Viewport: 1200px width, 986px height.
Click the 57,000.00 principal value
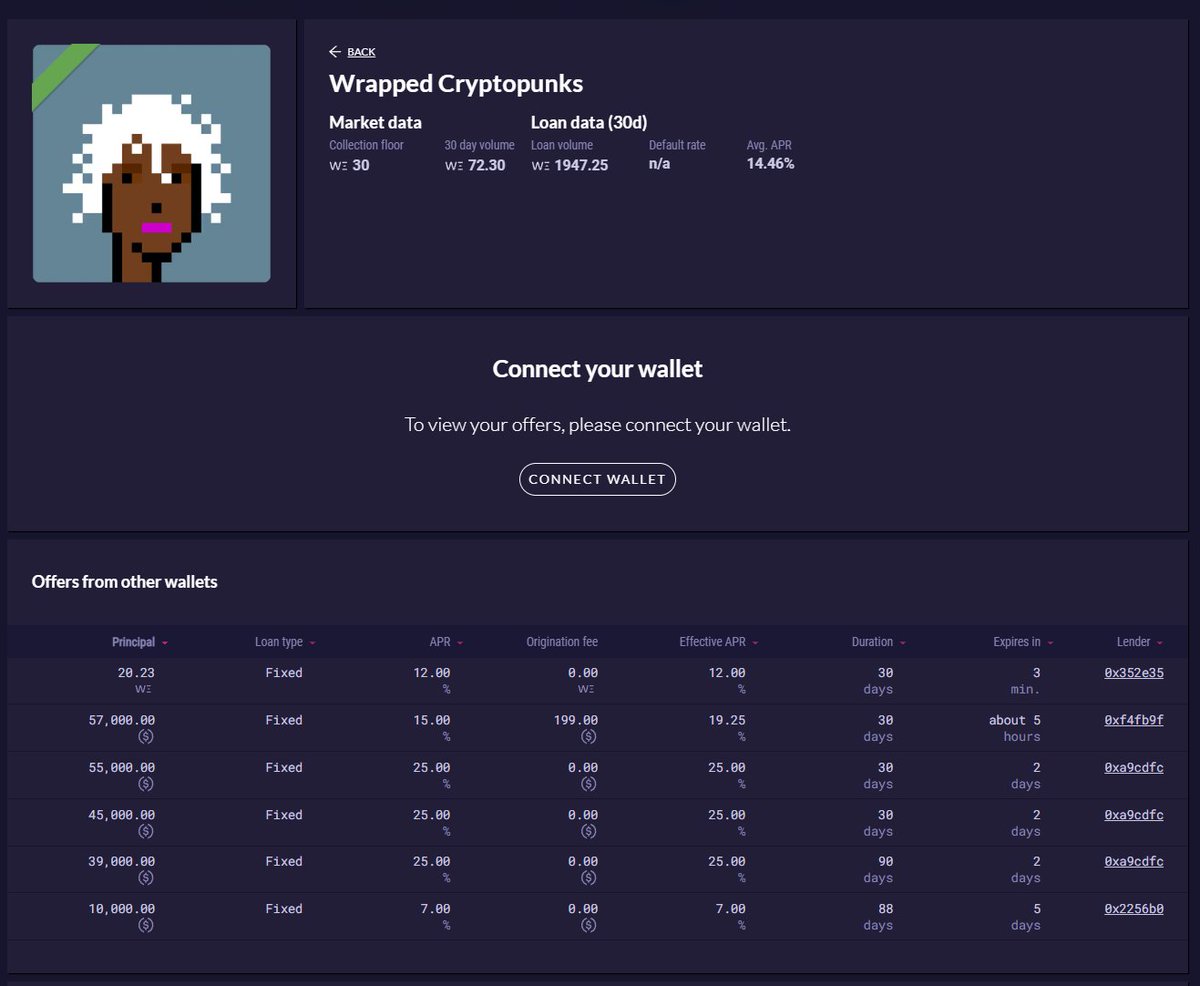point(122,720)
